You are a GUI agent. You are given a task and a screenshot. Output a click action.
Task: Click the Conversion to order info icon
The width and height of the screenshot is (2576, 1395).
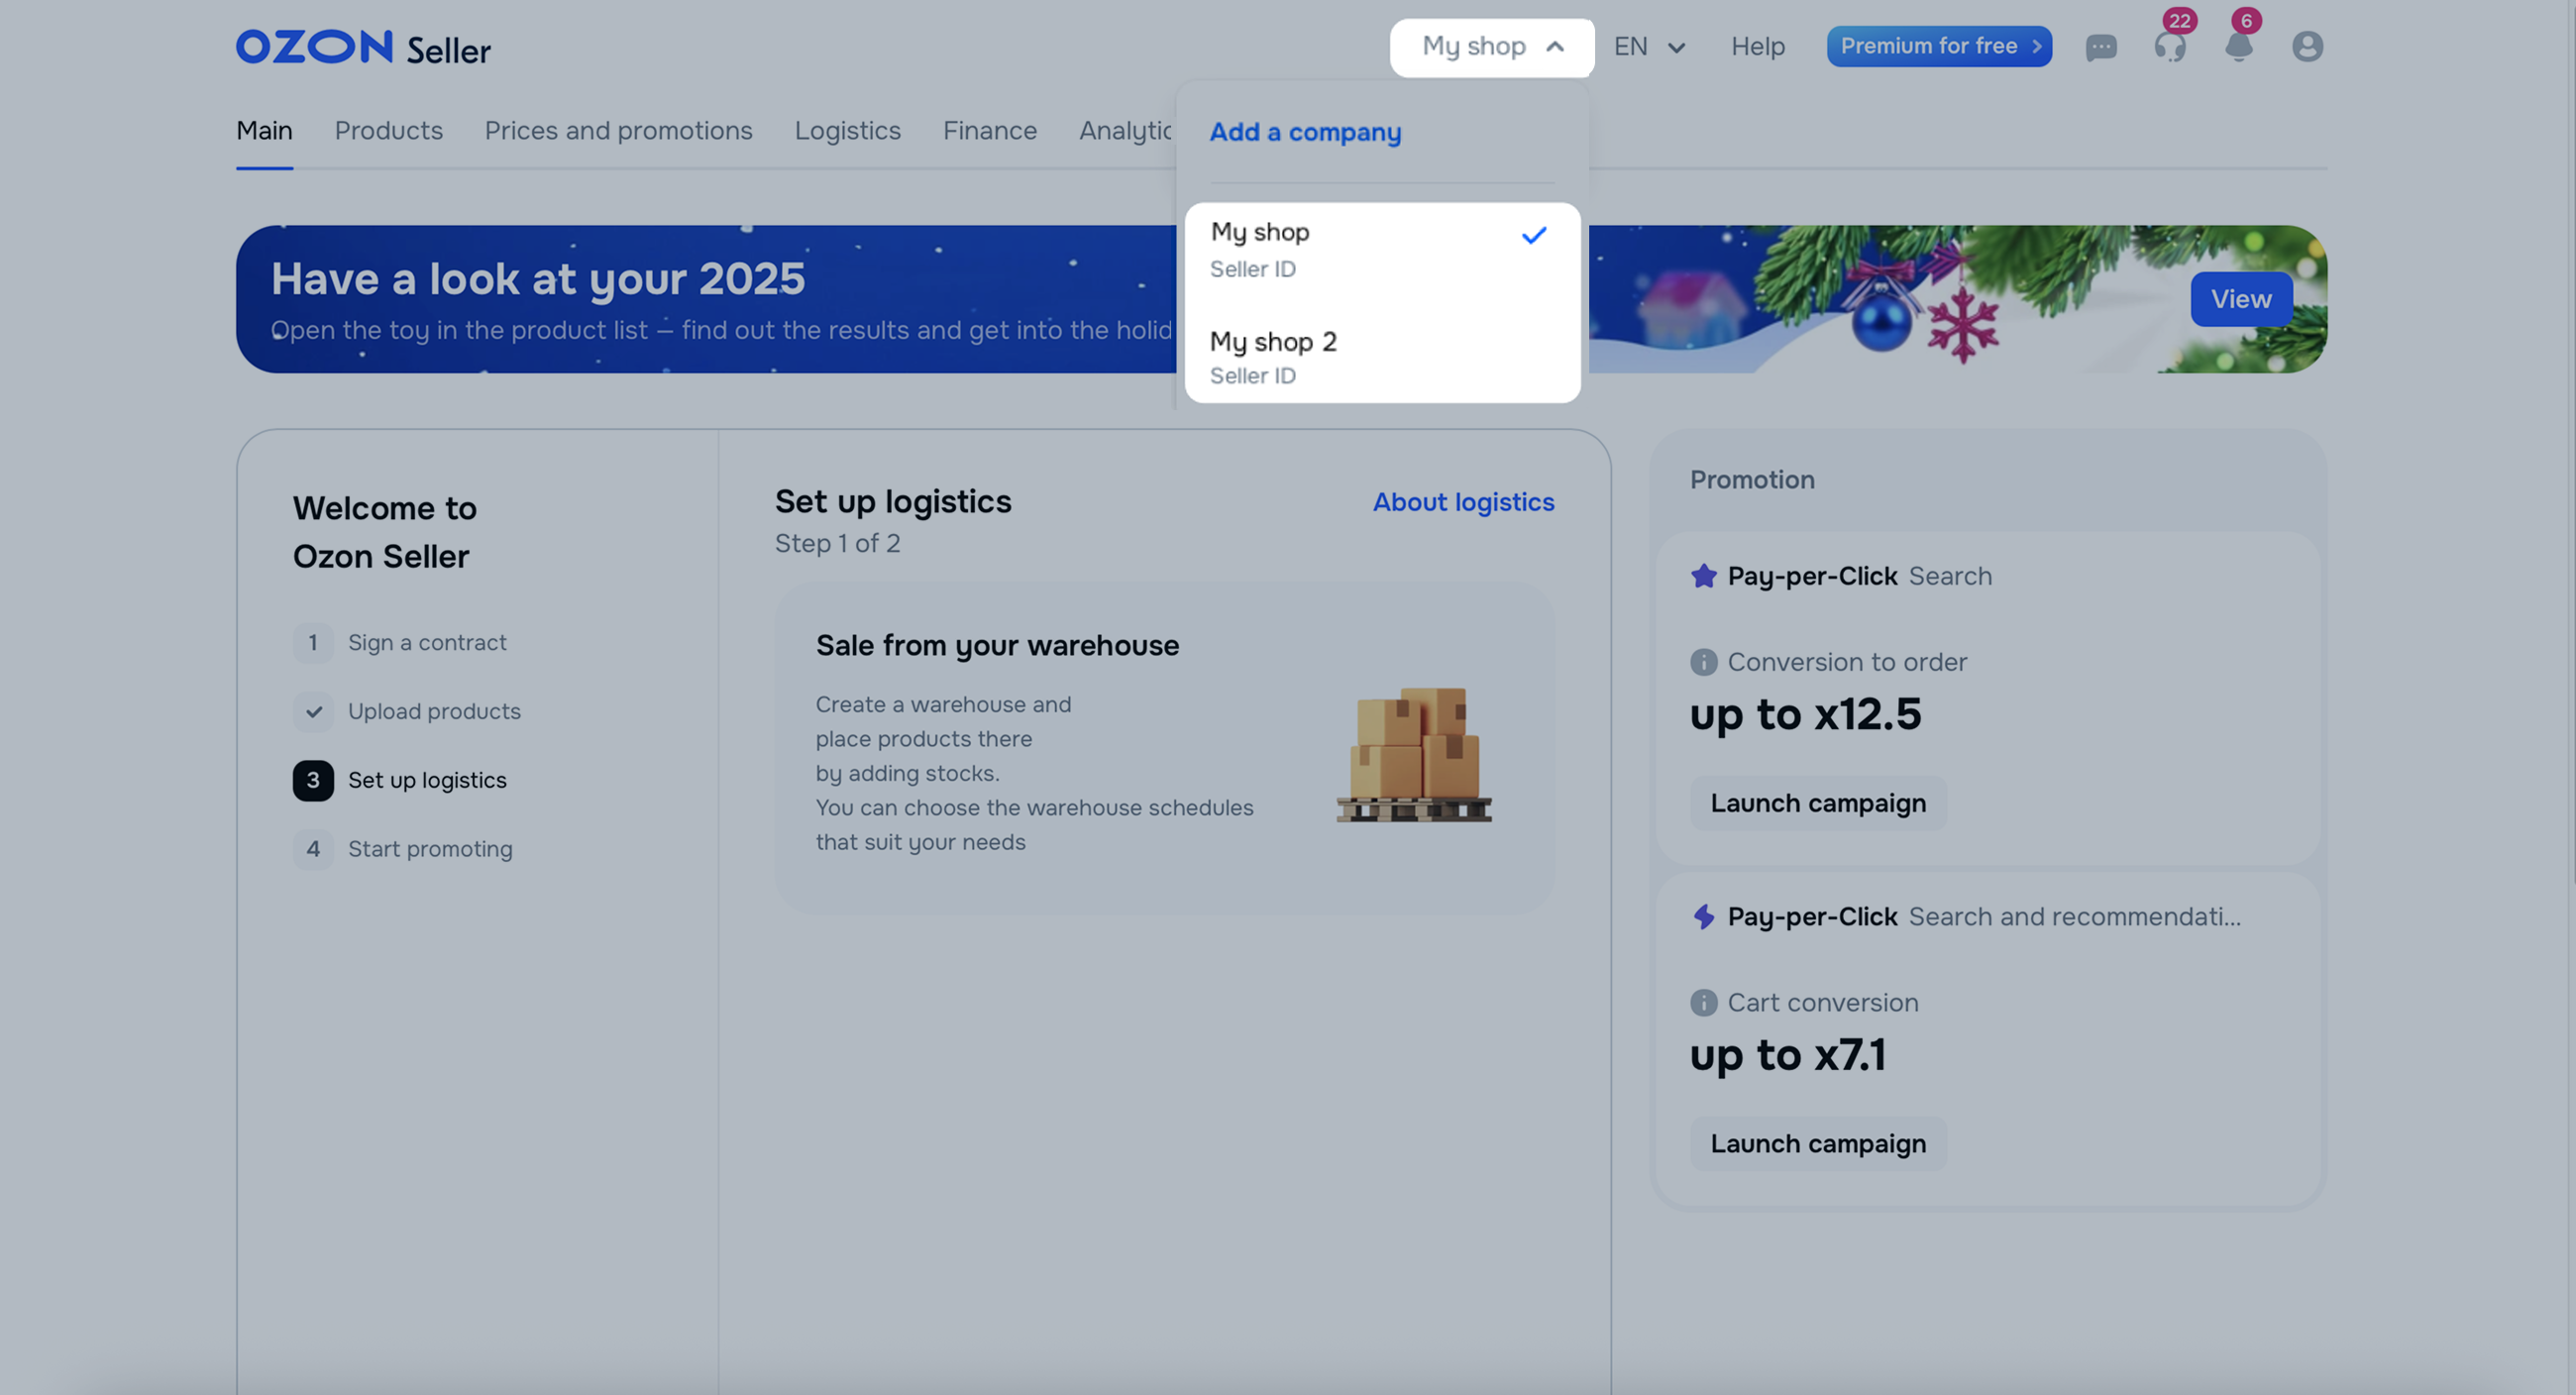tap(1703, 662)
